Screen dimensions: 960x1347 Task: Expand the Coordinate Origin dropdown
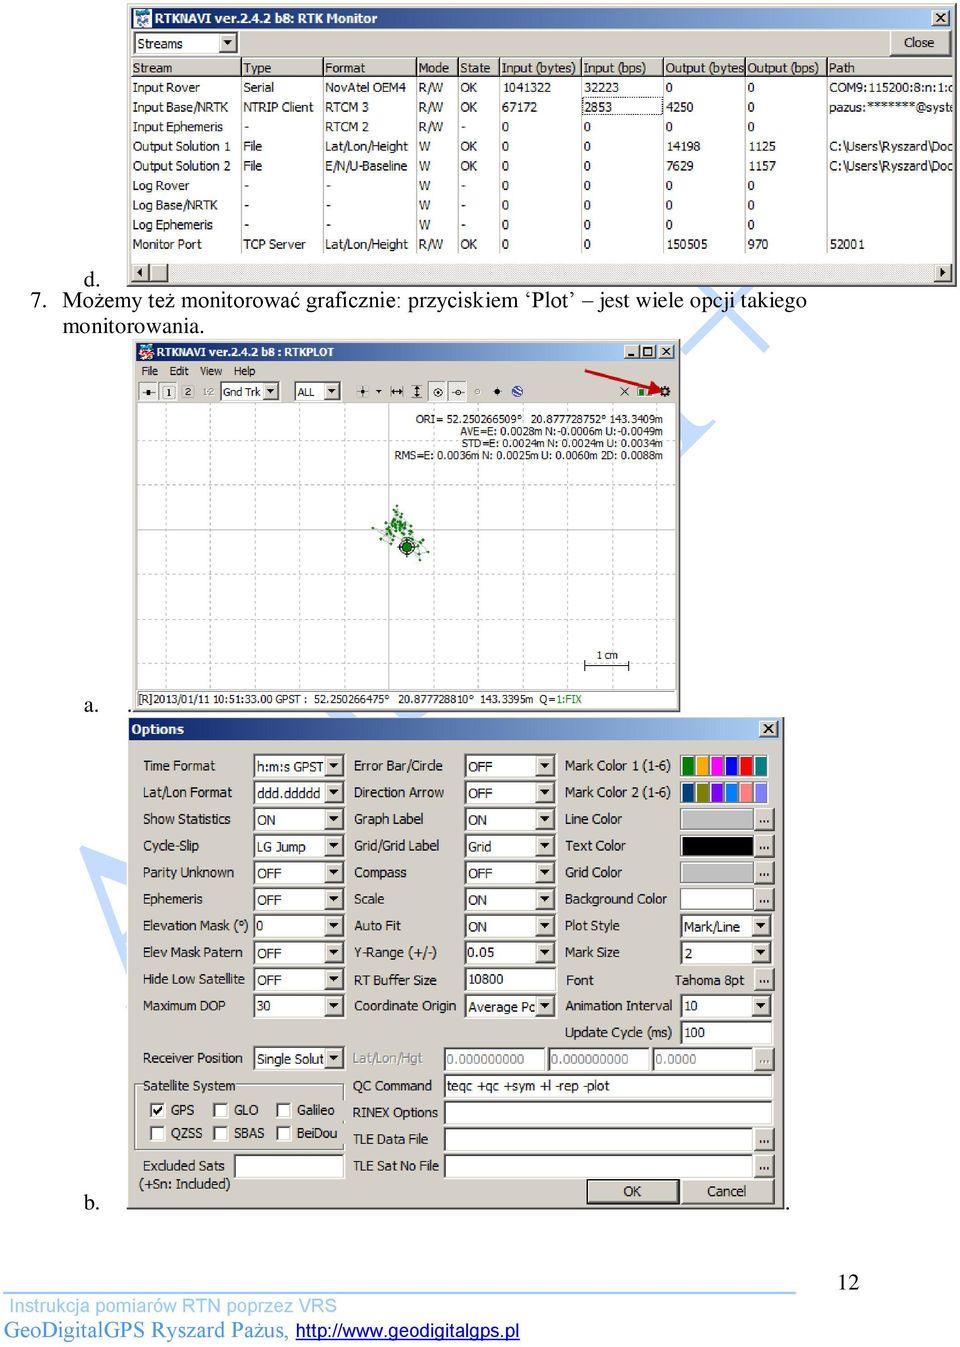pos(545,1006)
